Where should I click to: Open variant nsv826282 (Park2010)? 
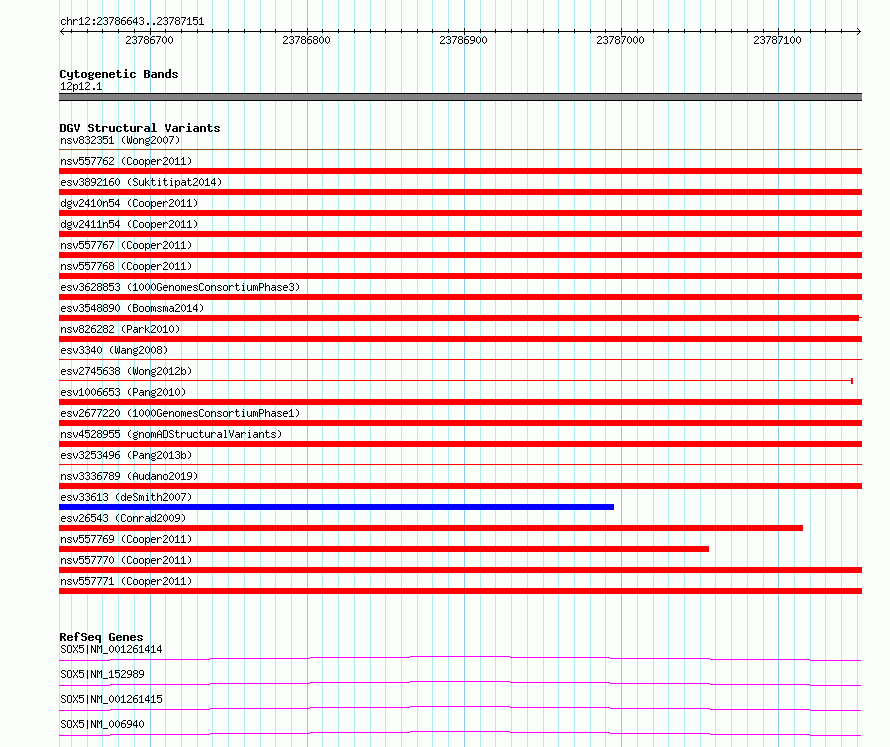(x=120, y=329)
